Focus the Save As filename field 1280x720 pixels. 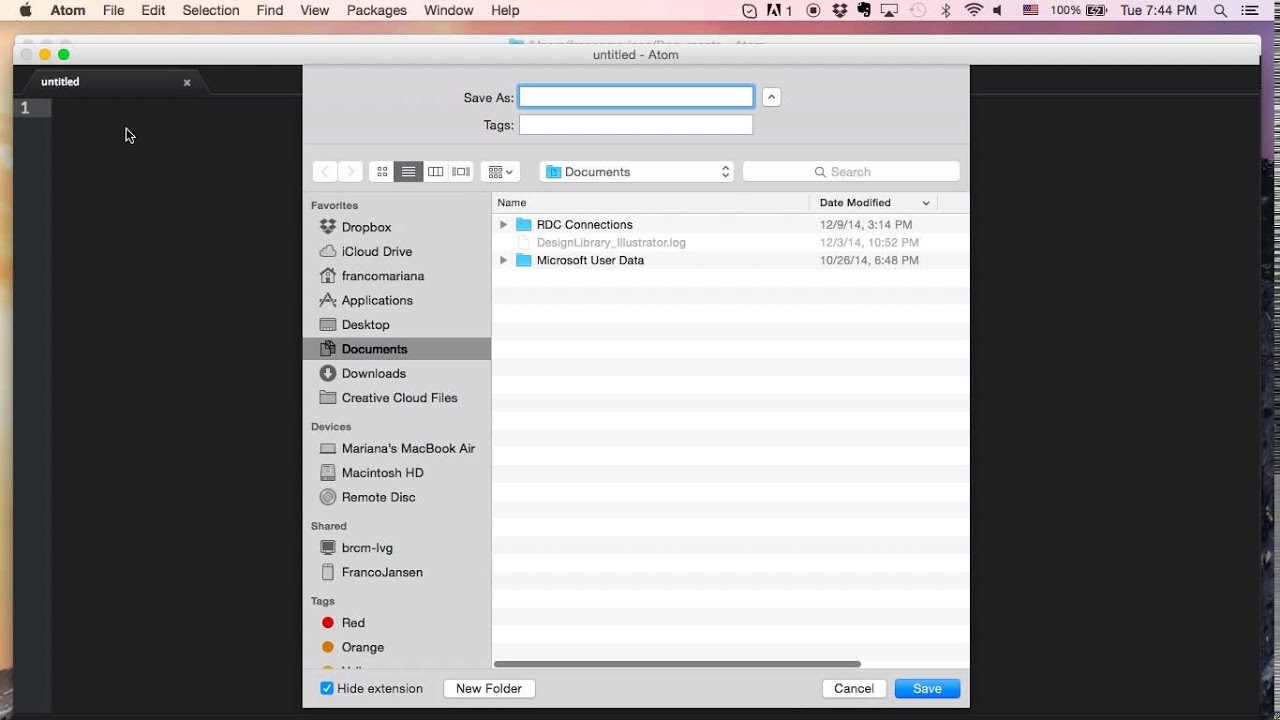(x=636, y=97)
